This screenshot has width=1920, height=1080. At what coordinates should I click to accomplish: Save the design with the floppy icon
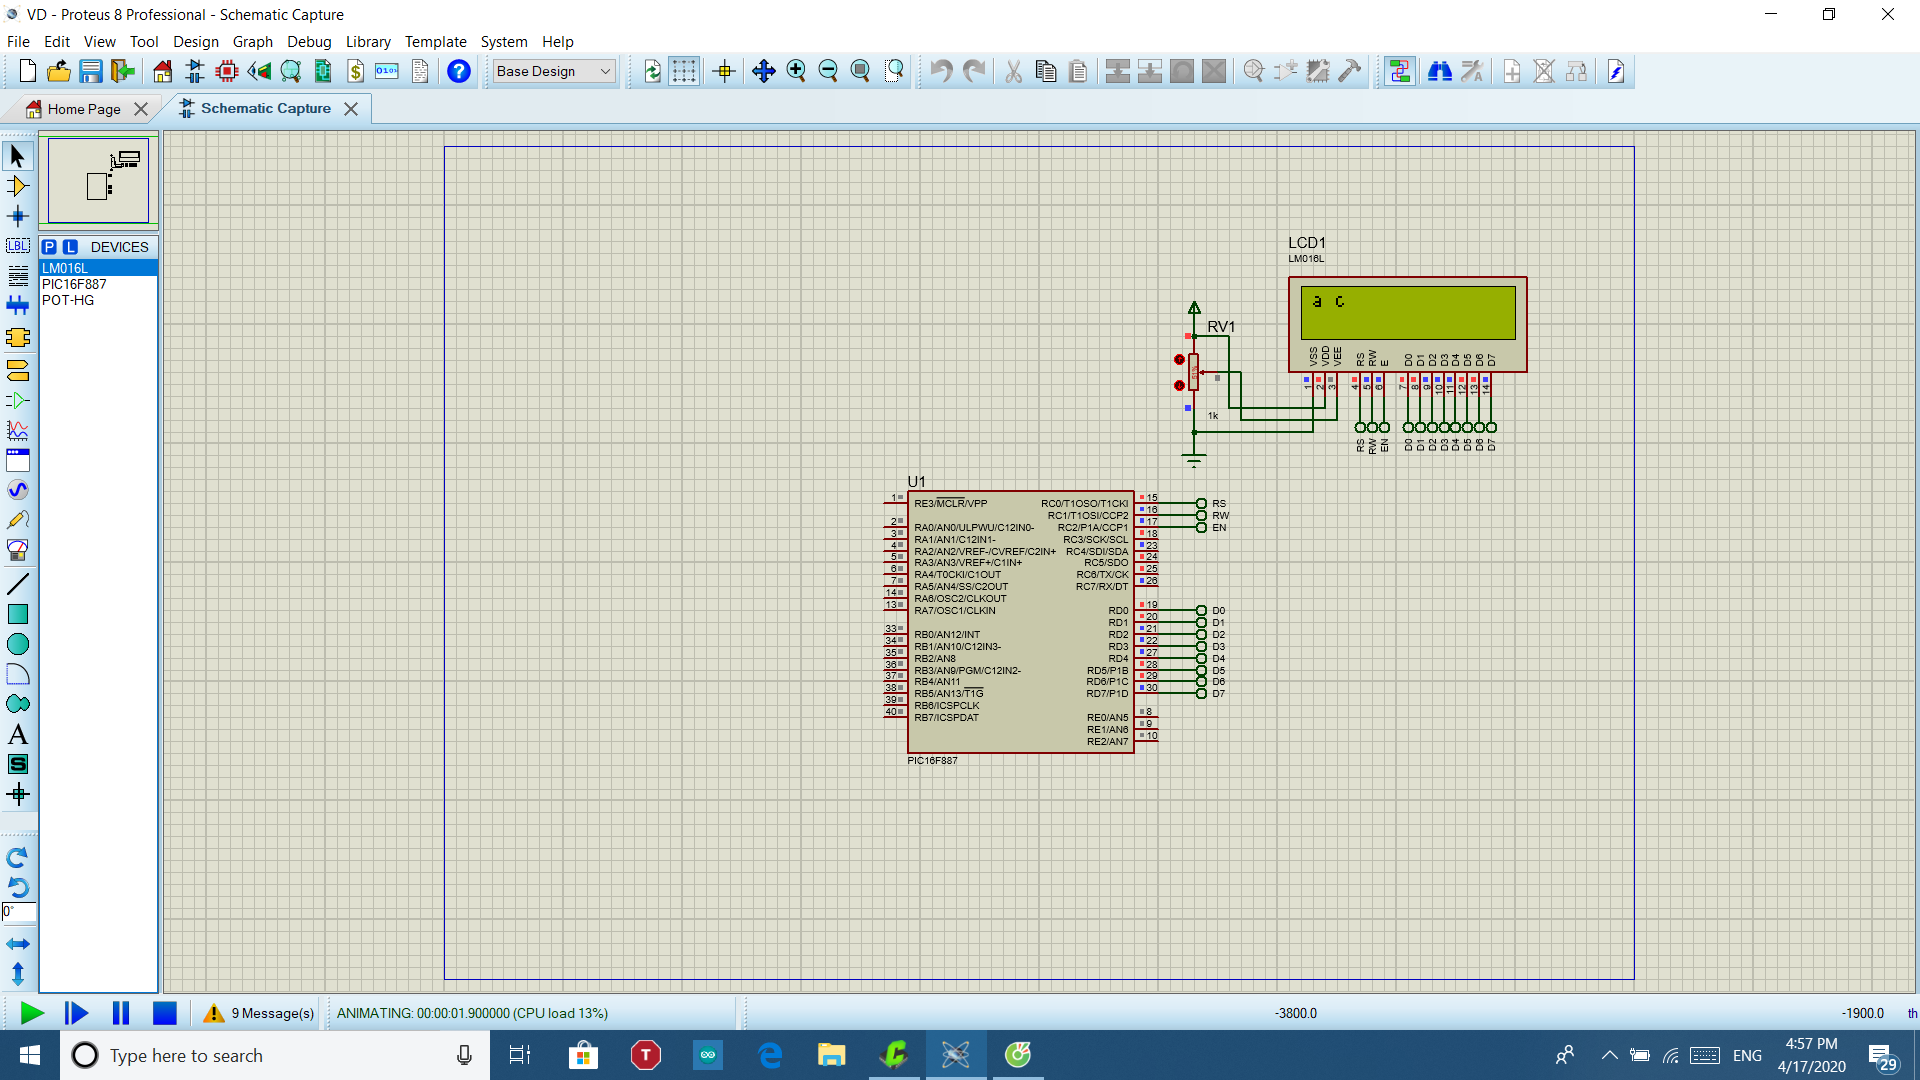[91, 71]
